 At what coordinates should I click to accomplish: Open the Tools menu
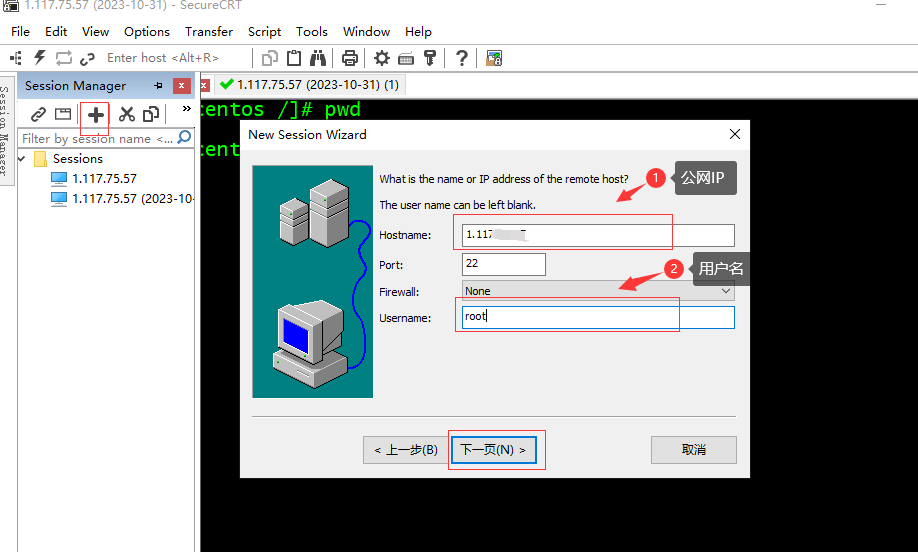(312, 32)
